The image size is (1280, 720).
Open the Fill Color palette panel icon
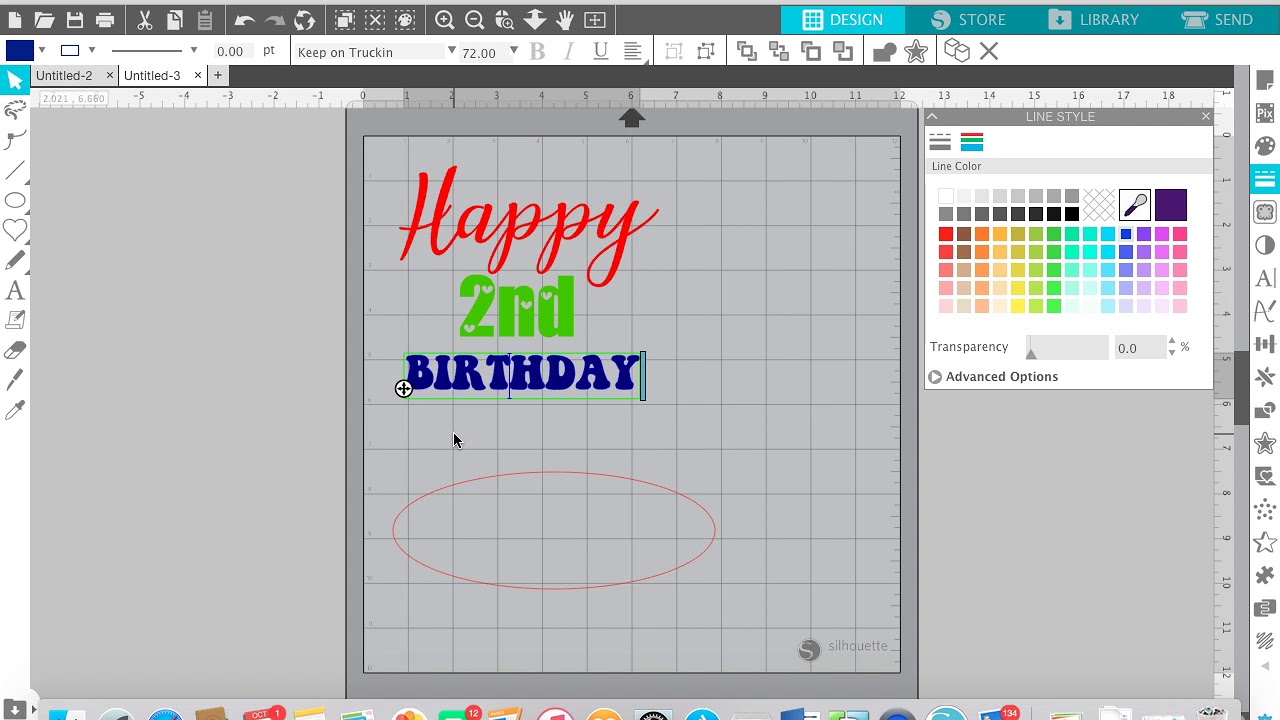(1265, 146)
